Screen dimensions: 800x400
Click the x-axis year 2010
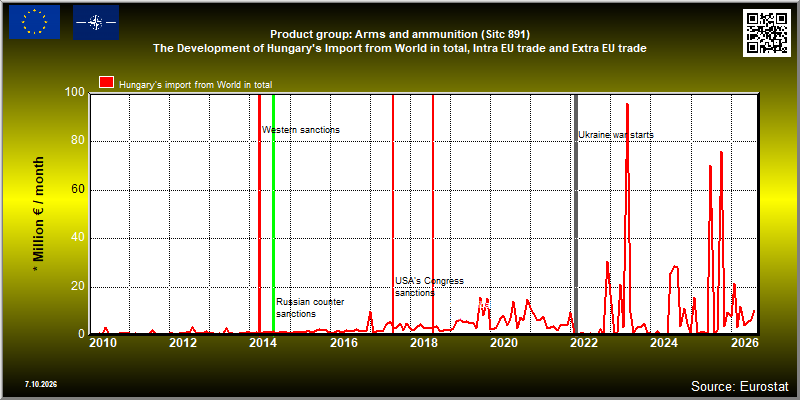(x=103, y=342)
